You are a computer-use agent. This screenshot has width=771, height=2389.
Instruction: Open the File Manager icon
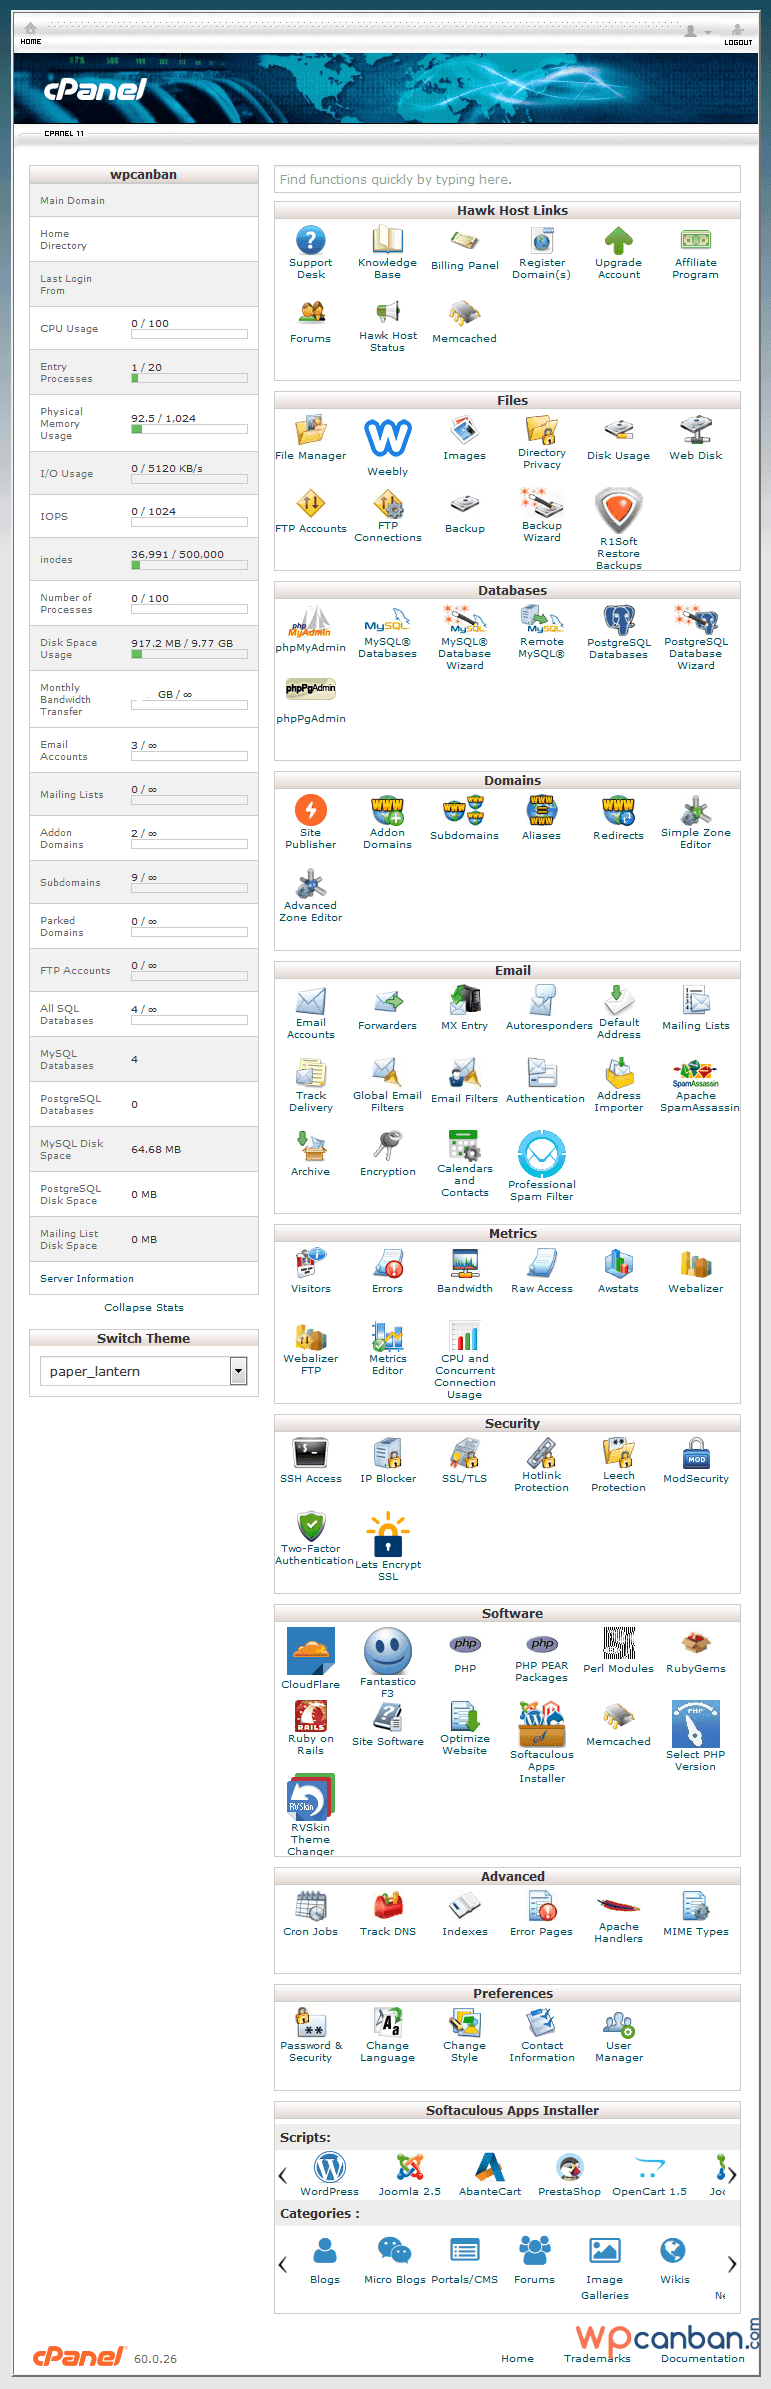click(311, 431)
